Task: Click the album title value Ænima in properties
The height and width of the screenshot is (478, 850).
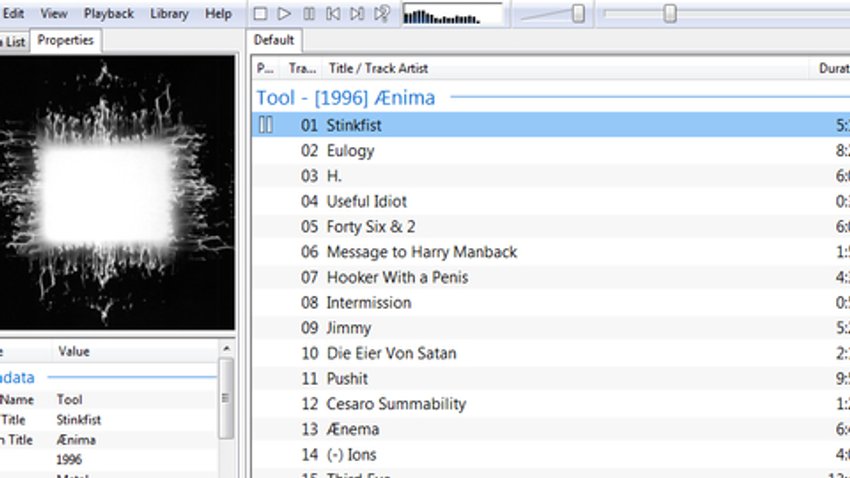Action: (x=76, y=440)
